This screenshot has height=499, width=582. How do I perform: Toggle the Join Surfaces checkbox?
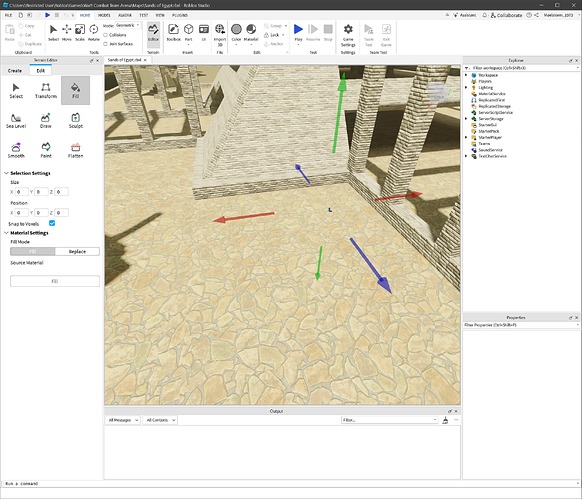[105, 44]
